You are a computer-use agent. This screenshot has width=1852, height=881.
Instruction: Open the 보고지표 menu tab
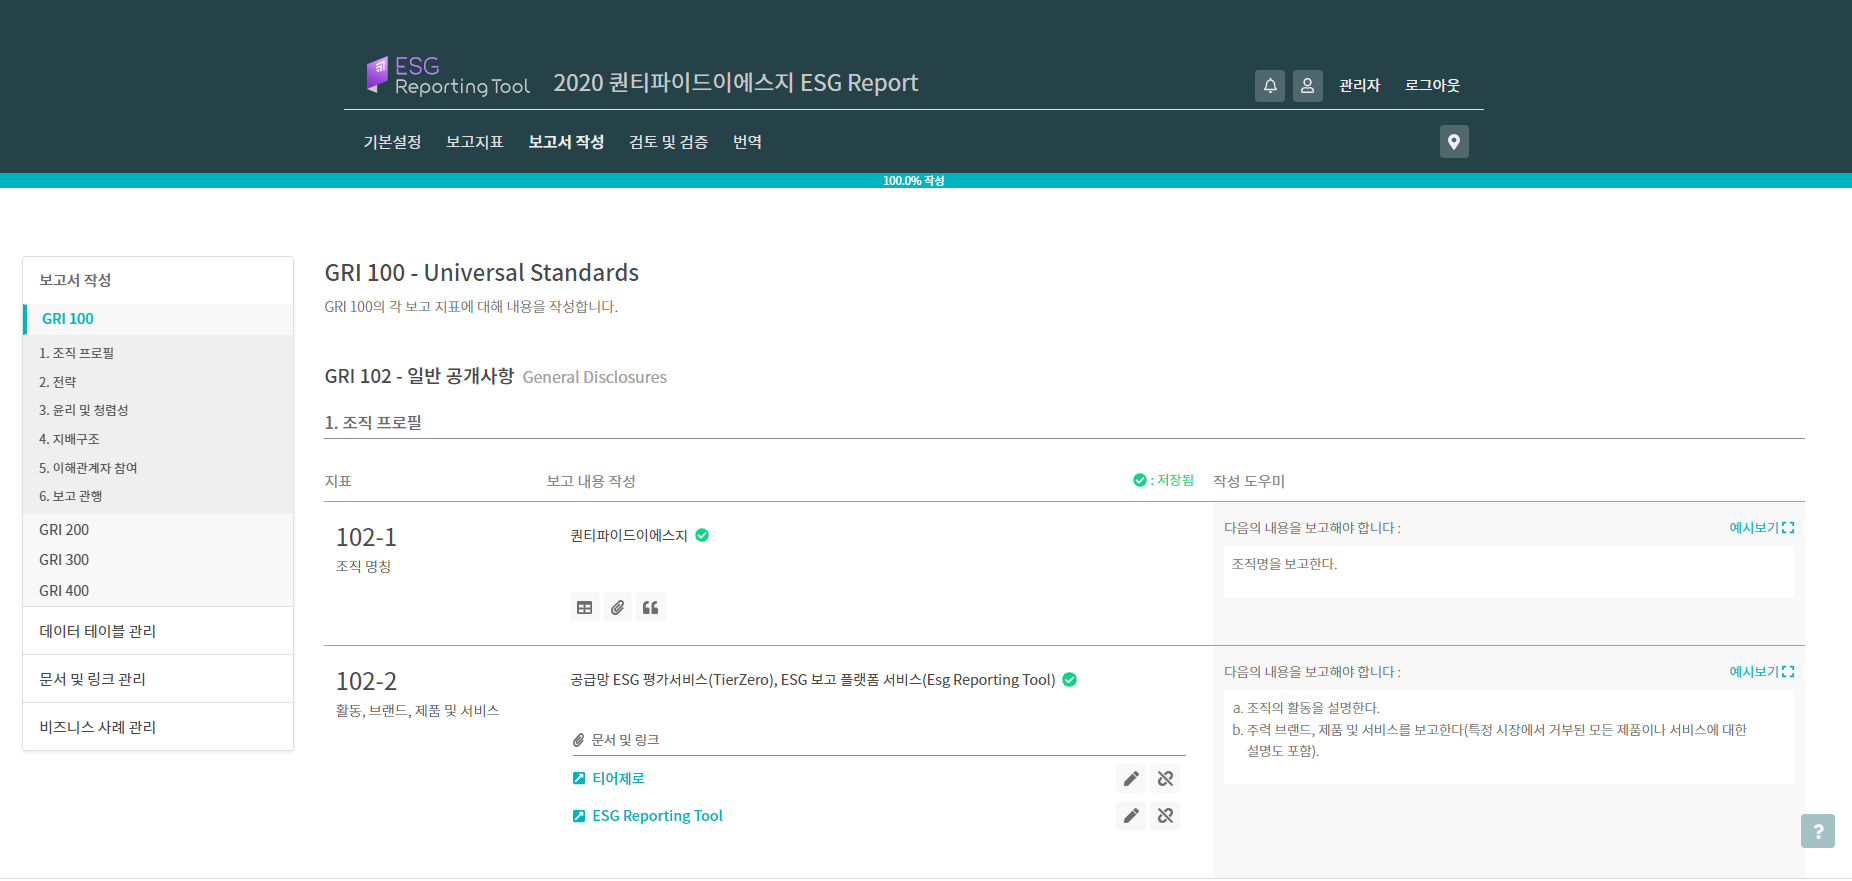[474, 142]
